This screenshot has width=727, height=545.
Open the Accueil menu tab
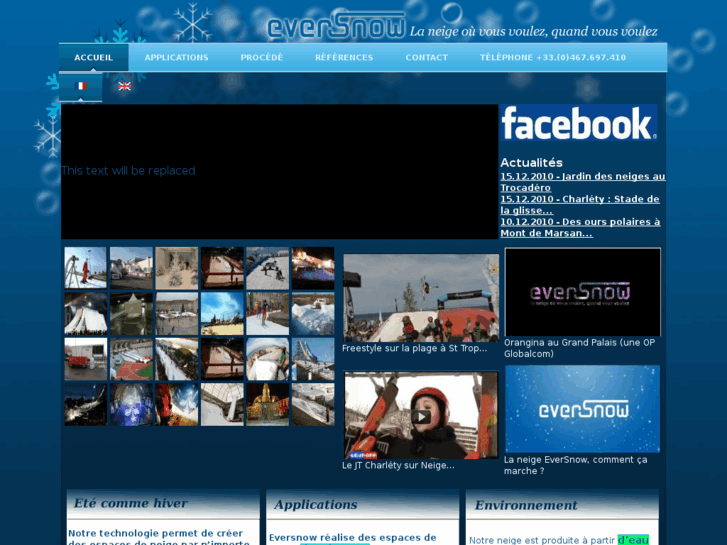point(93,58)
